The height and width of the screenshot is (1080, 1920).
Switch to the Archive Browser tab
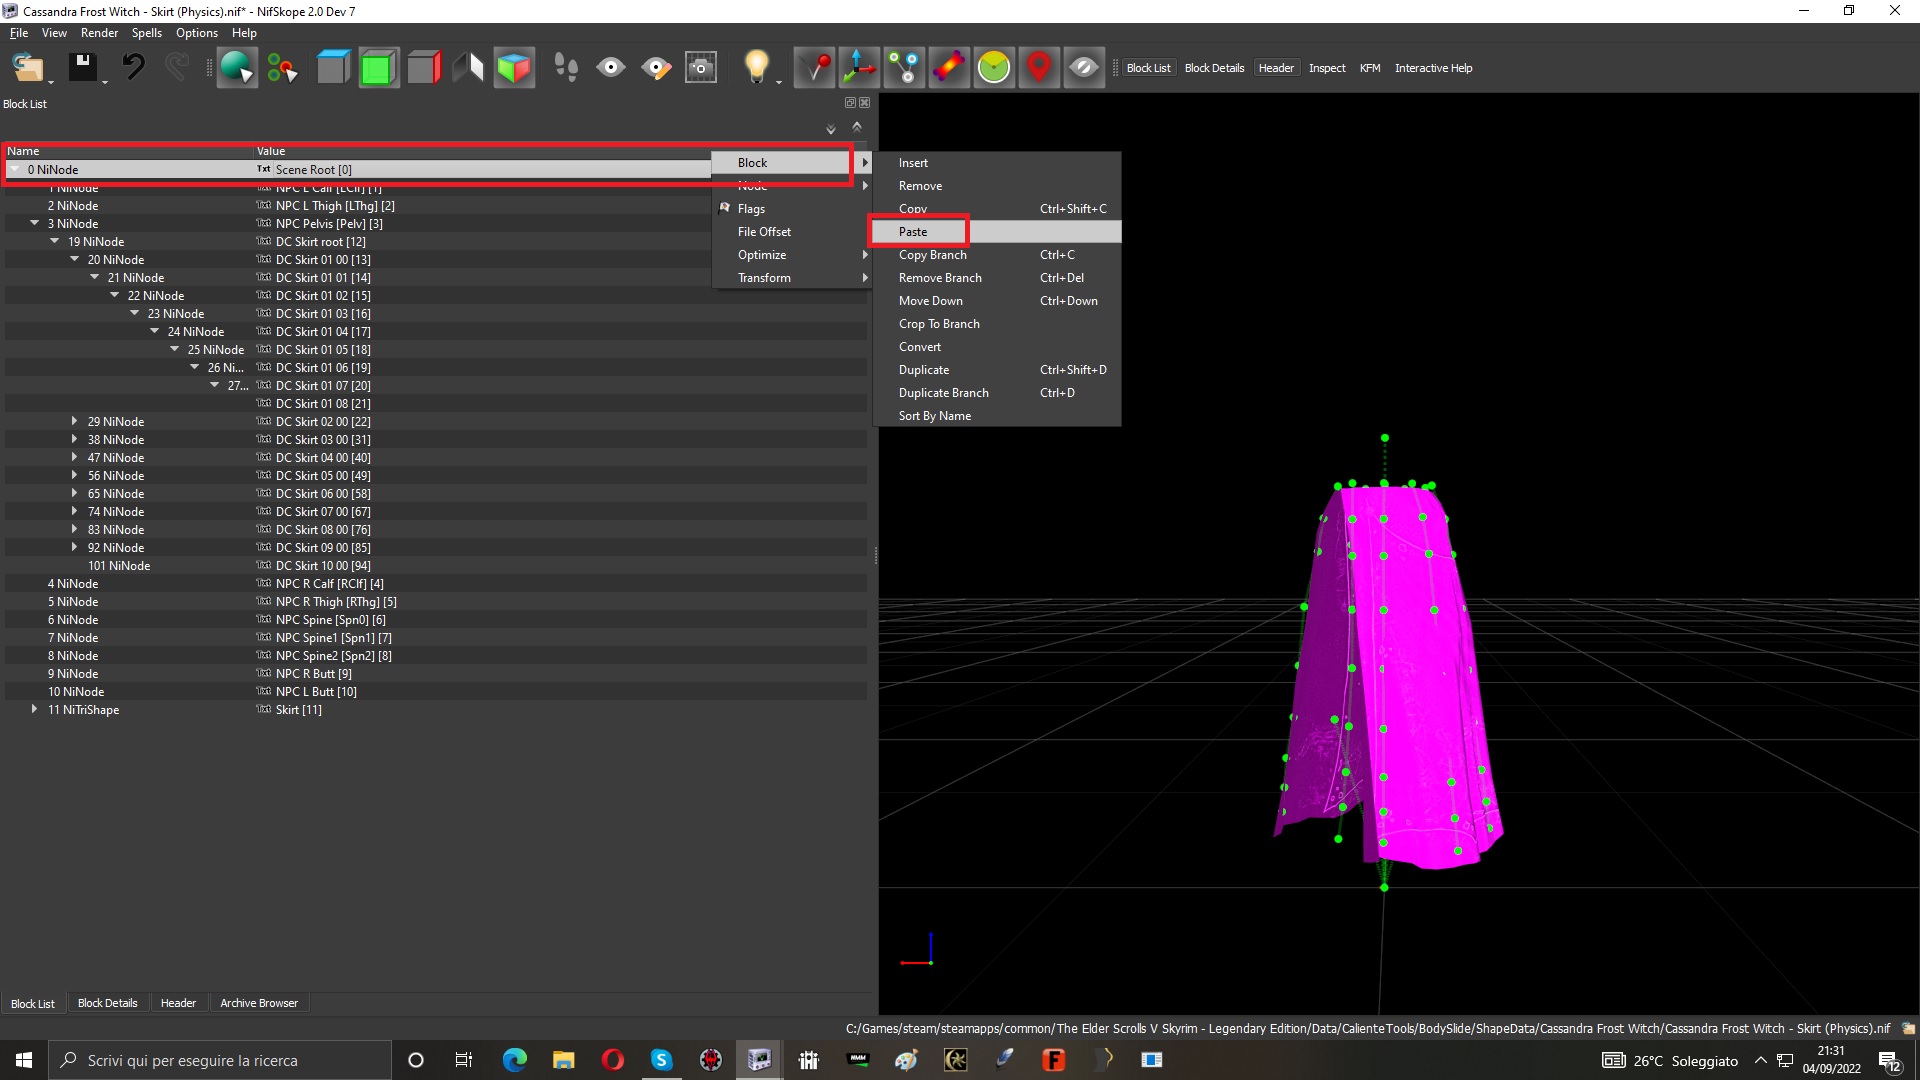tap(258, 1003)
